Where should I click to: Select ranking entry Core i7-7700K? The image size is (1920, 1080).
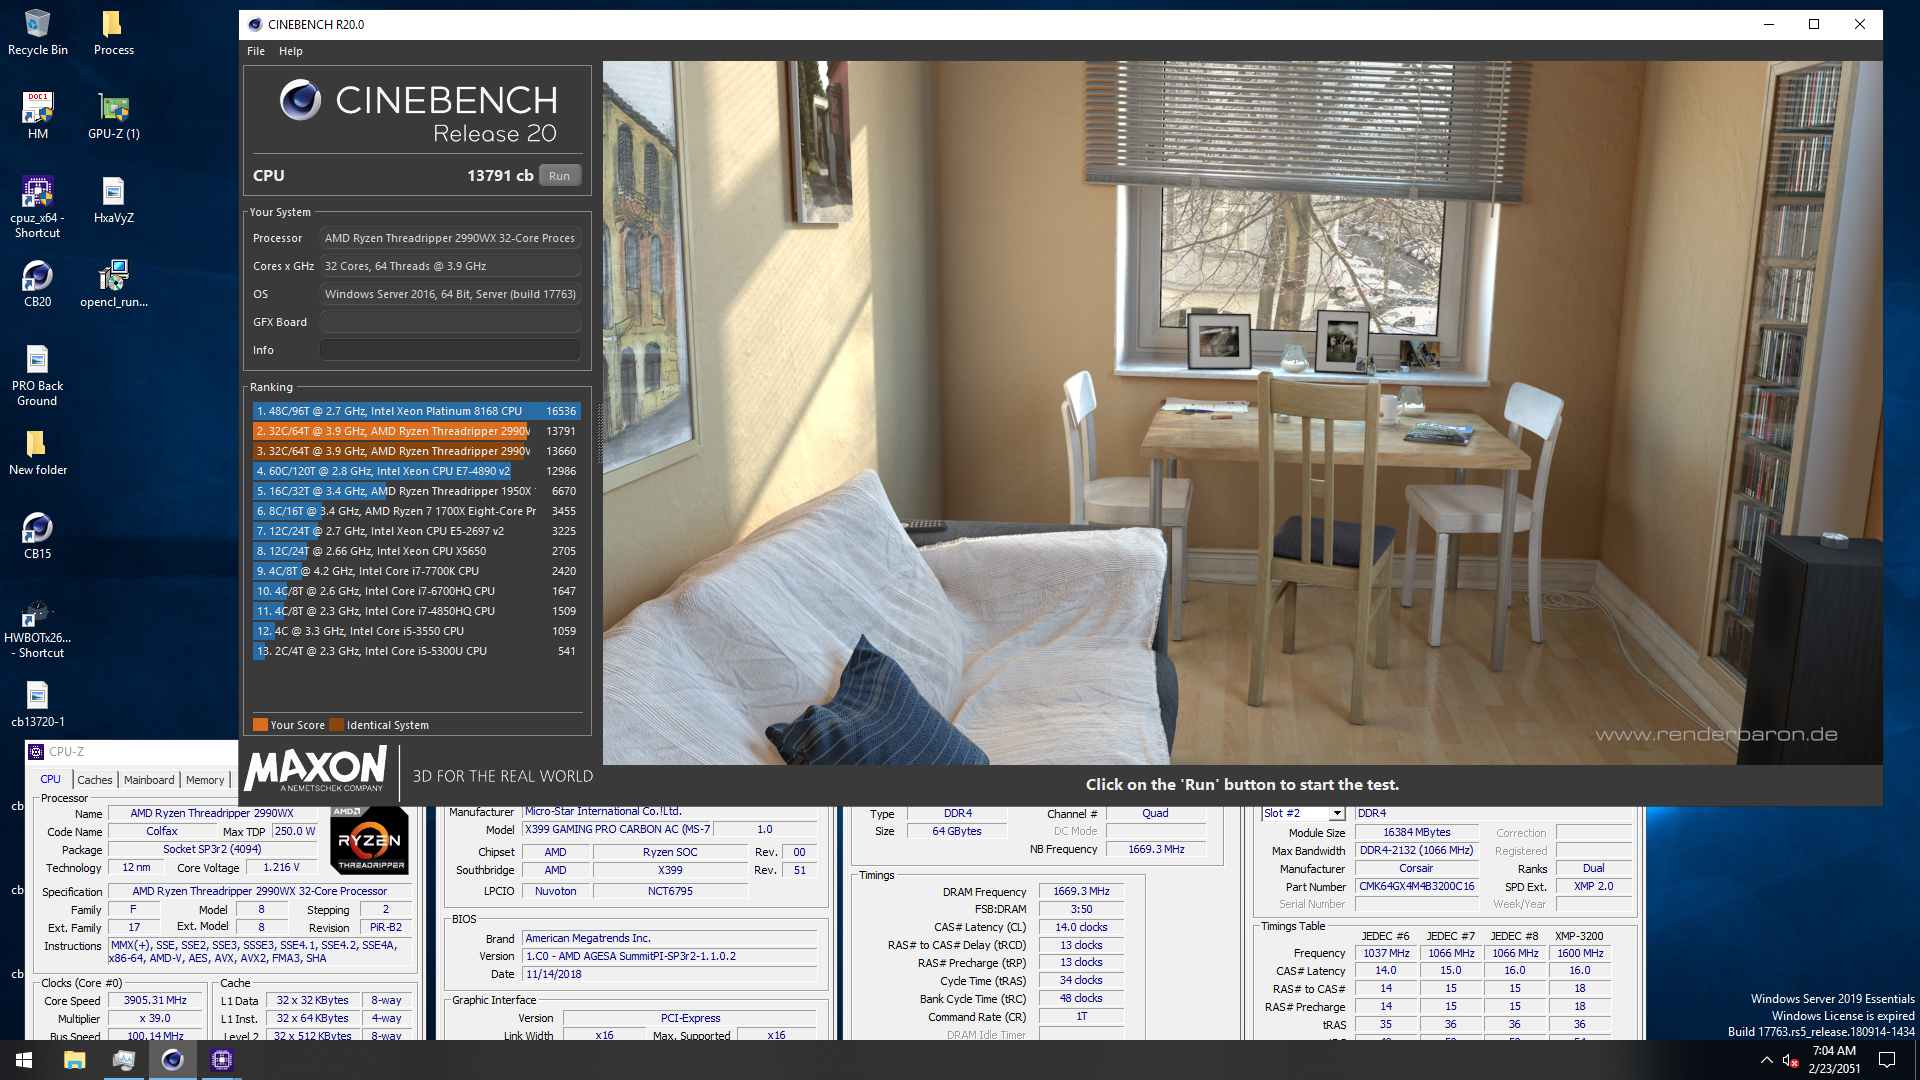(x=416, y=571)
